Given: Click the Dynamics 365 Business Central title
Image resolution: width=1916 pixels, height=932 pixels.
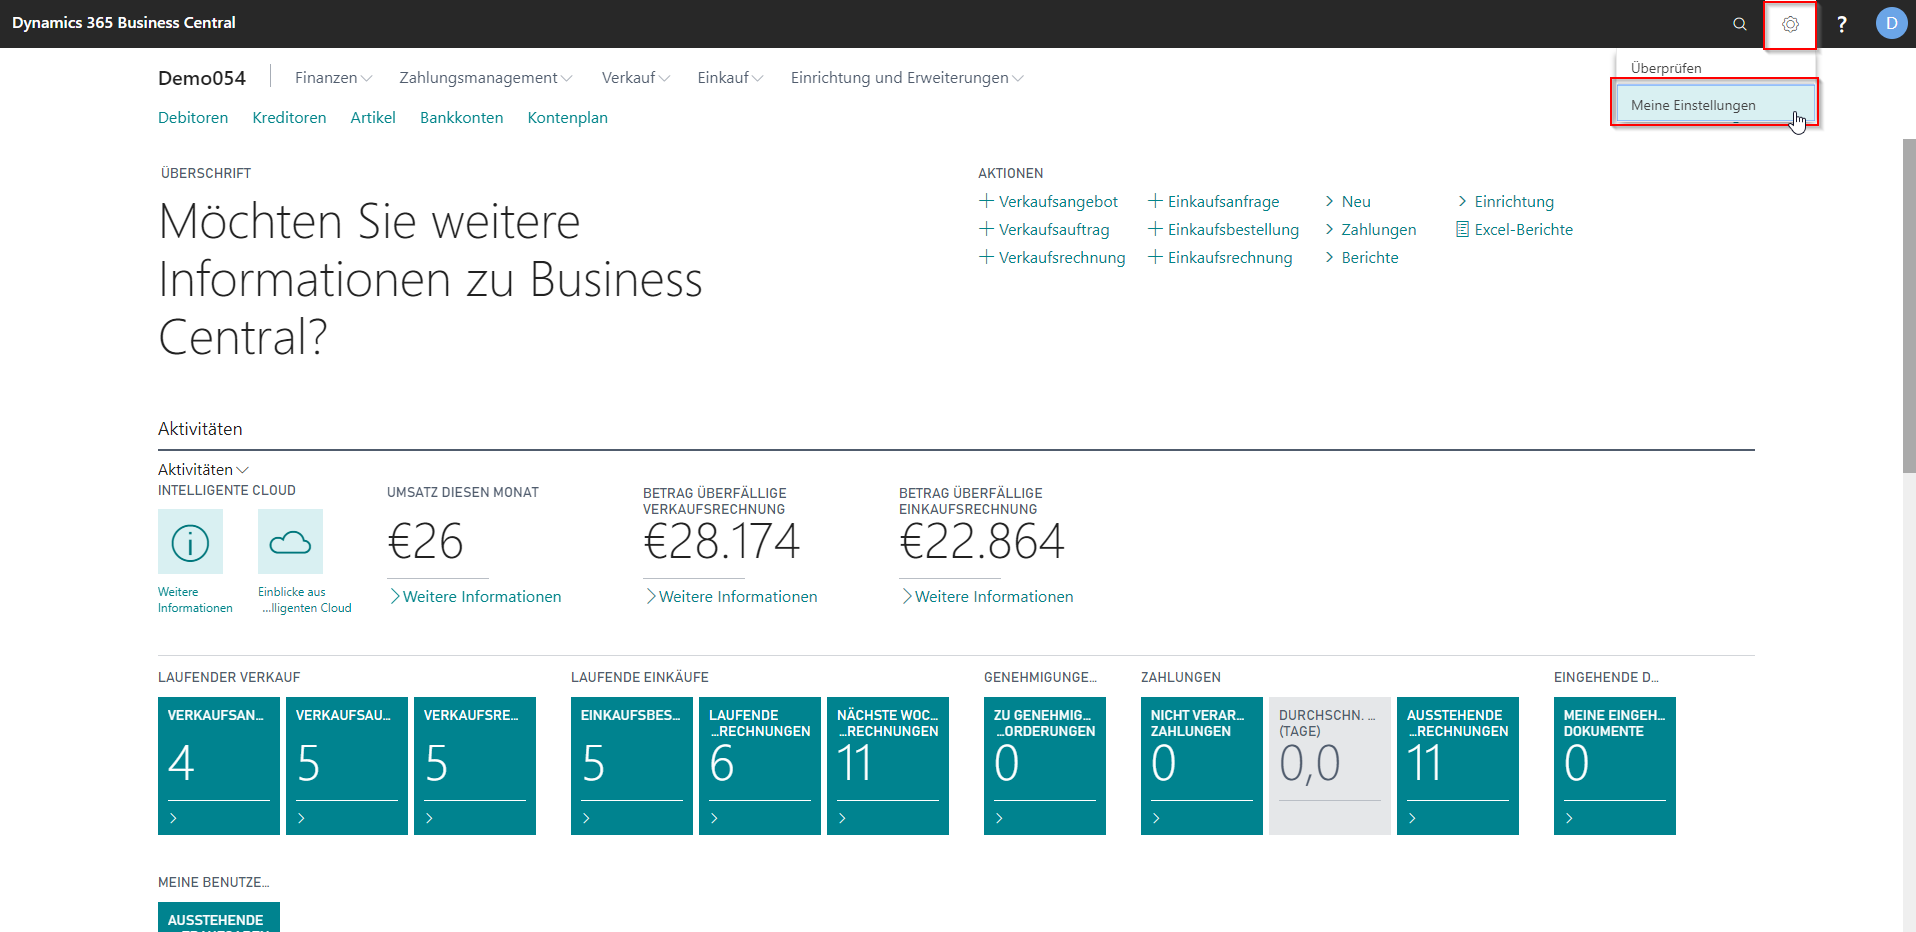Looking at the screenshot, I should pos(124,23).
